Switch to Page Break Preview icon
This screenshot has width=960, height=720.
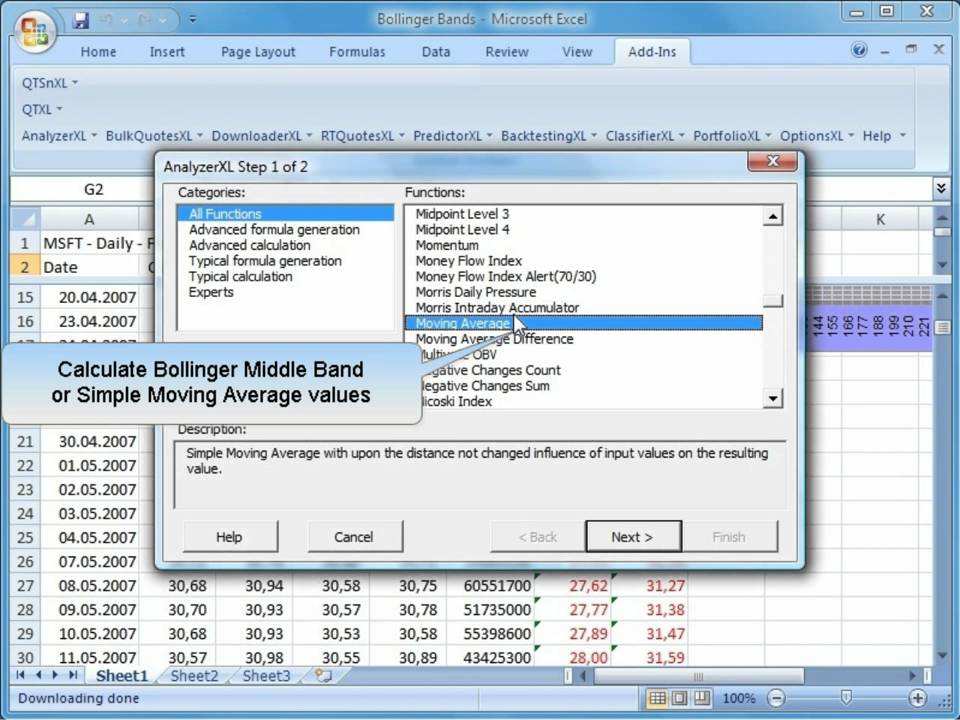[x=702, y=698]
